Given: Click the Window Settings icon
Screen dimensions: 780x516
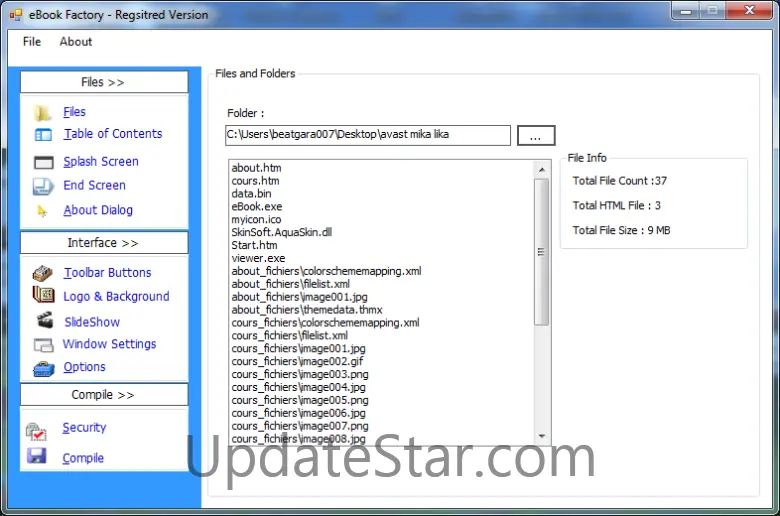Looking at the screenshot, I should point(43,345).
